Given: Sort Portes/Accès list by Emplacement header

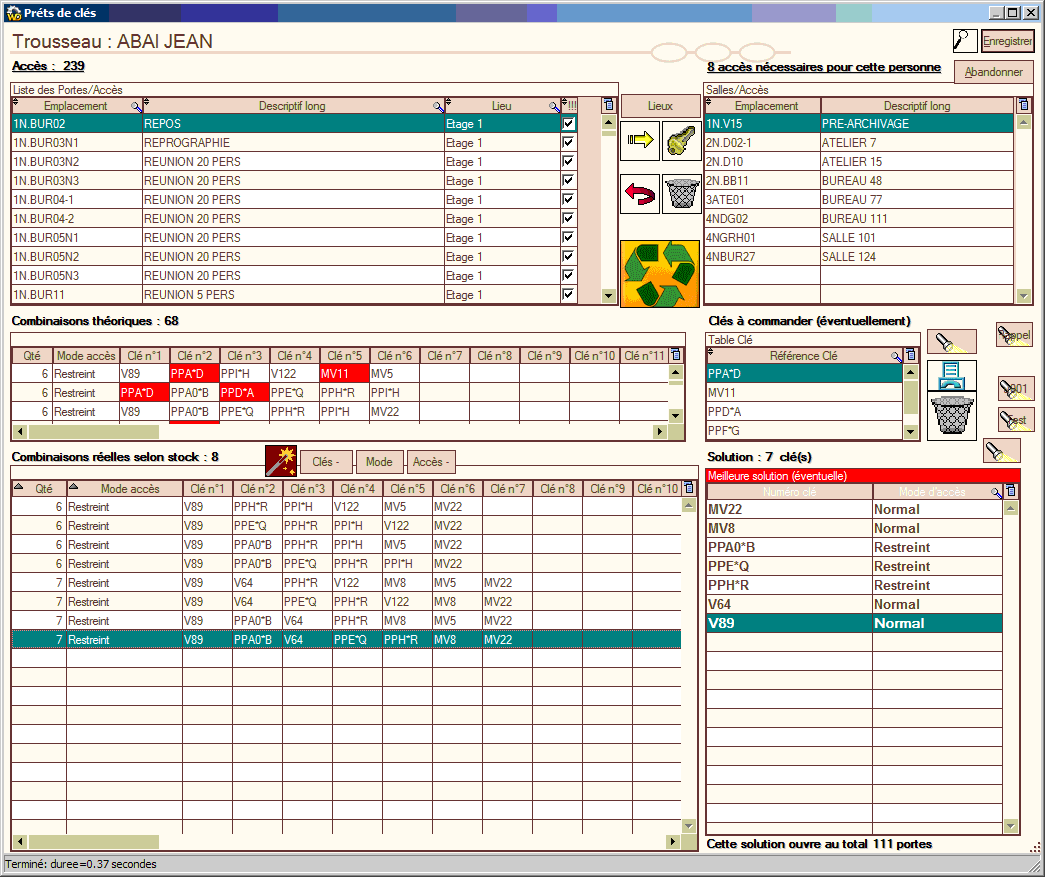Looking at the screenshot, I should point(77,106).
